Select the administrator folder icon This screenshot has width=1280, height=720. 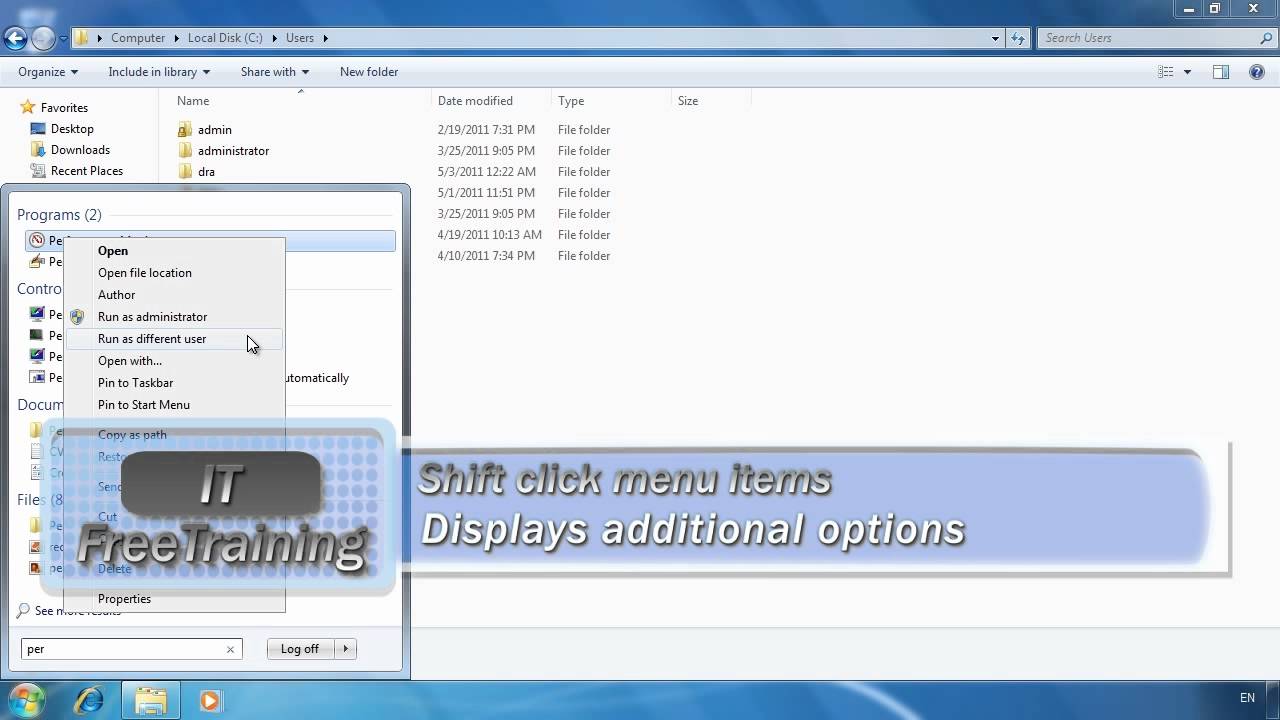(184, 151)
